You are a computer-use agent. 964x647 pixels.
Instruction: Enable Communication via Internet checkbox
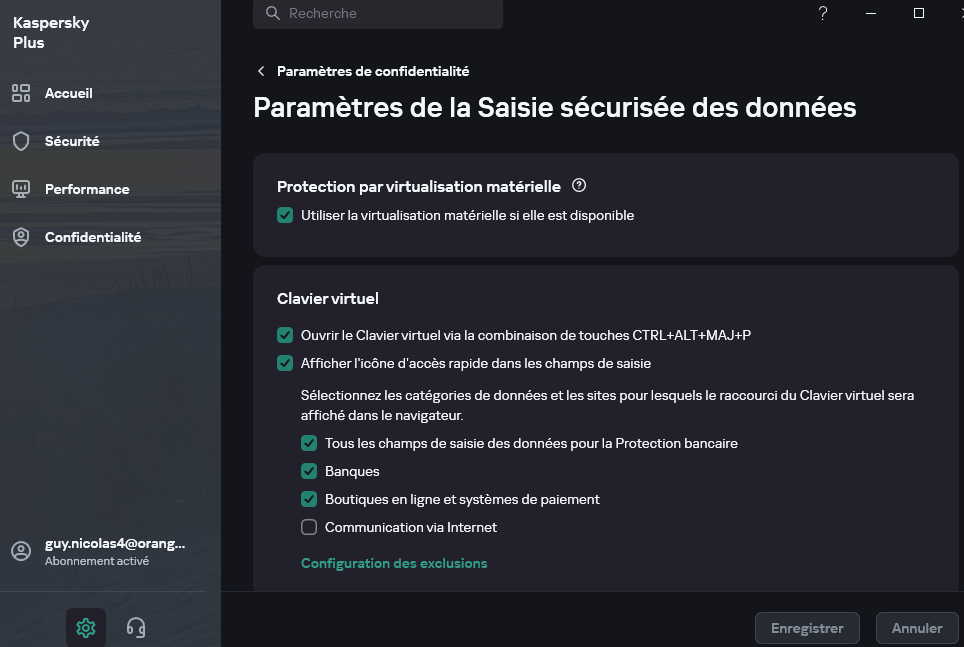click(x=309, y=527)
